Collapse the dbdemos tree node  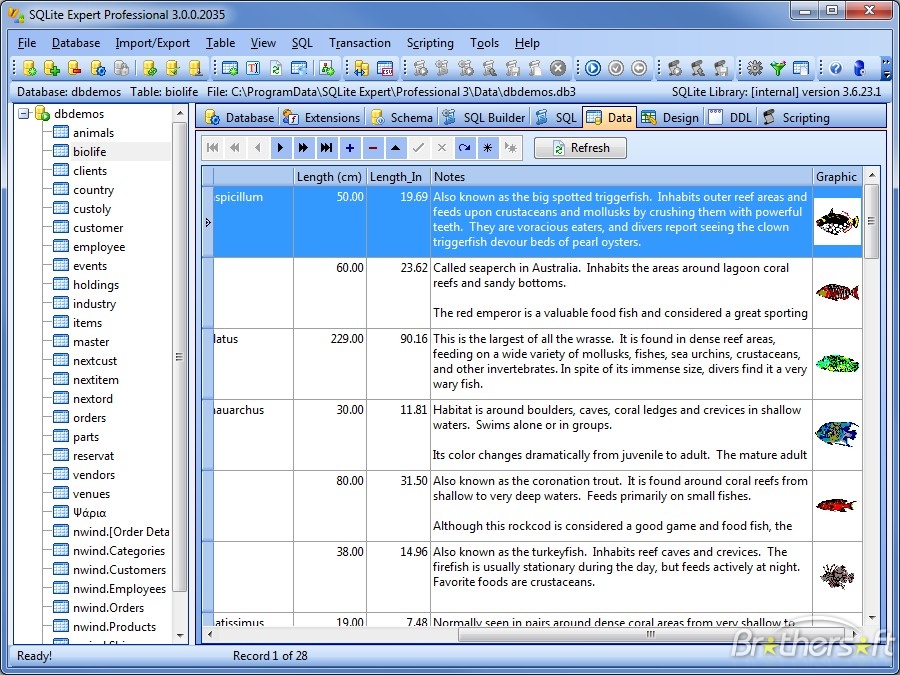24,114
